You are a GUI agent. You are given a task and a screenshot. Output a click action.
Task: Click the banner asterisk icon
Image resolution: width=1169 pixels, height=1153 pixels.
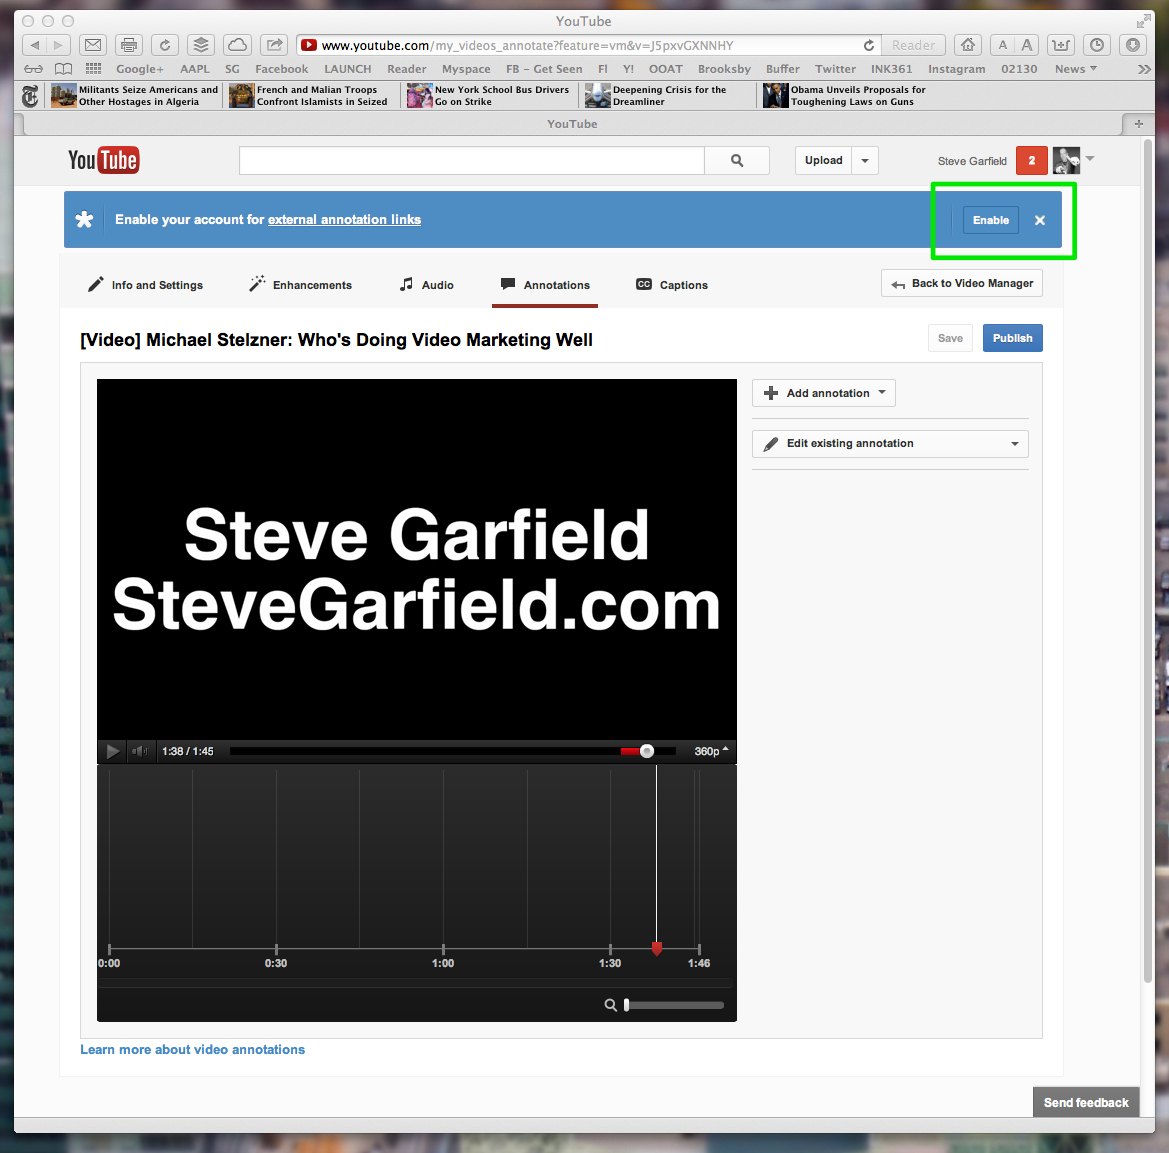(x=84, y=219)
